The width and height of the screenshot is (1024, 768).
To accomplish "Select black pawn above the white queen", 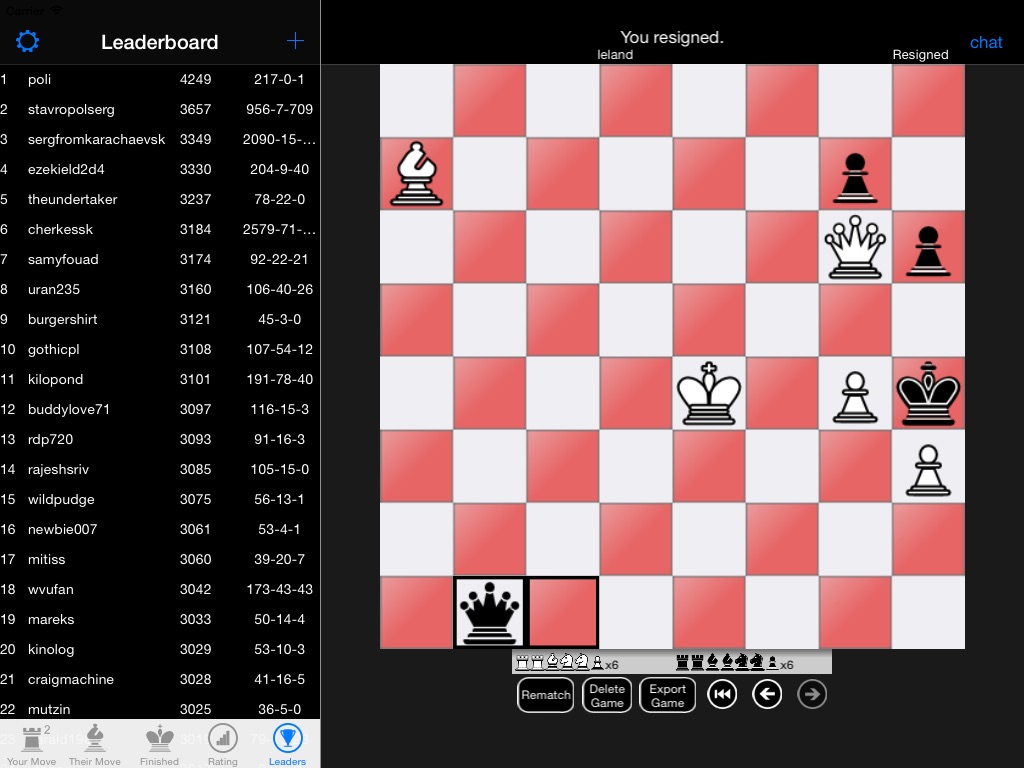I will 855,178.
